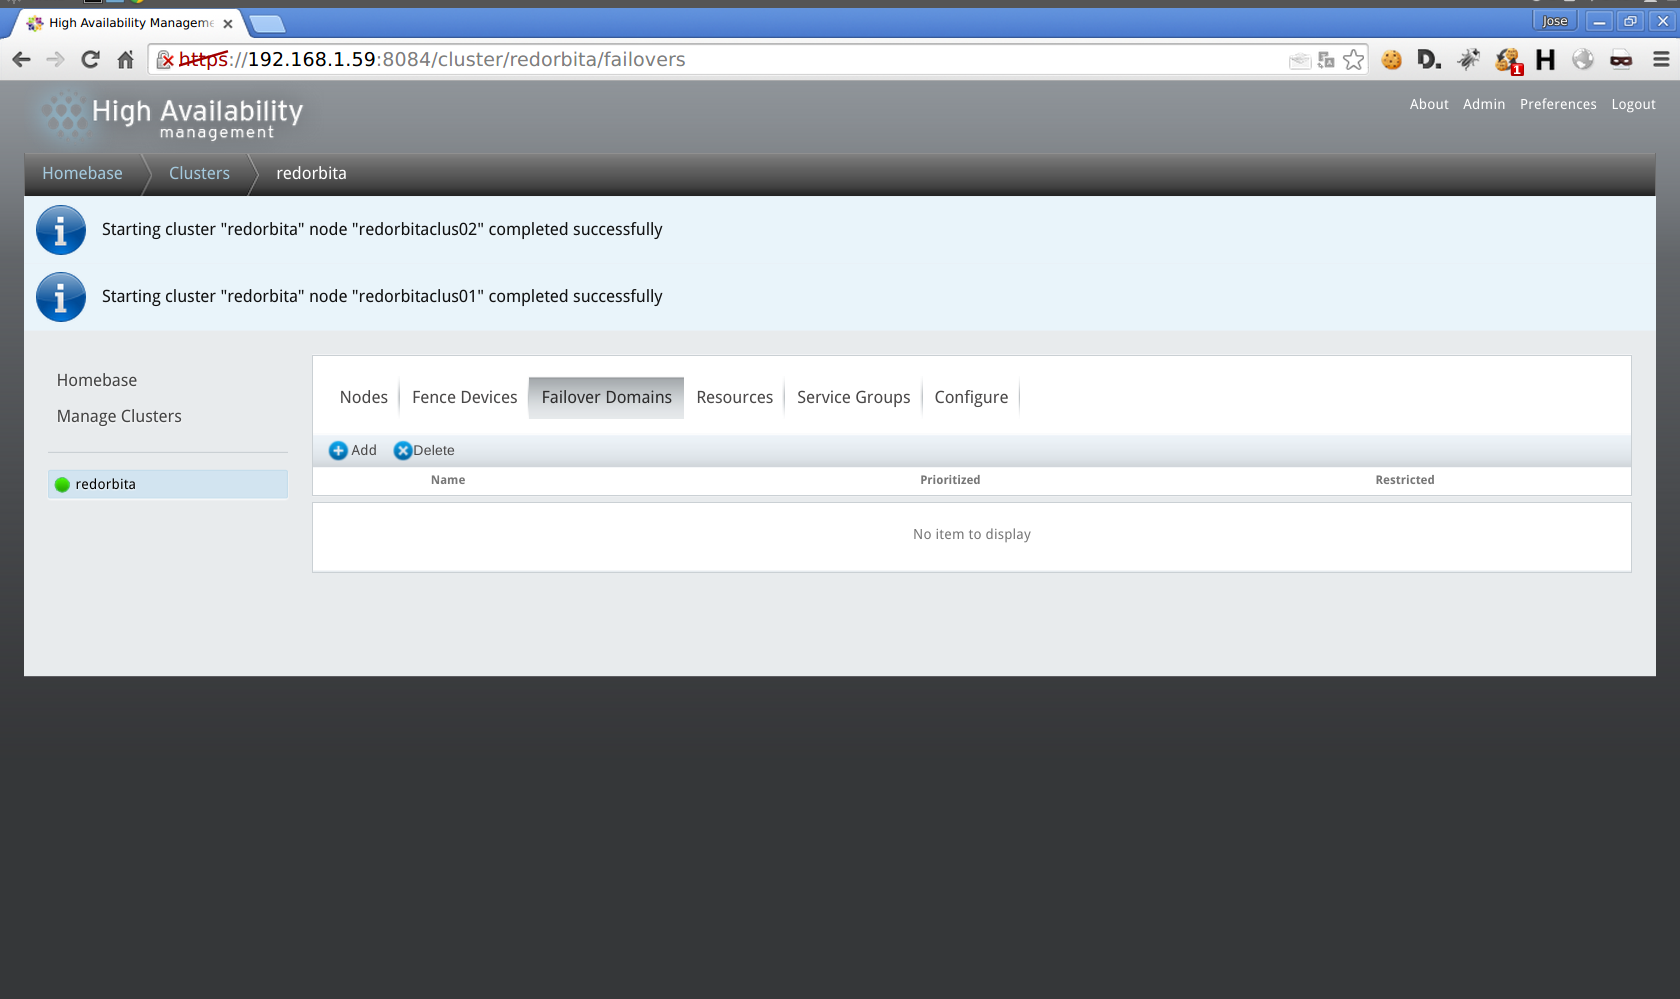1680x999 pixels.
Task: Open the Fence Devices tab
Action: click(x=464, y=397)
